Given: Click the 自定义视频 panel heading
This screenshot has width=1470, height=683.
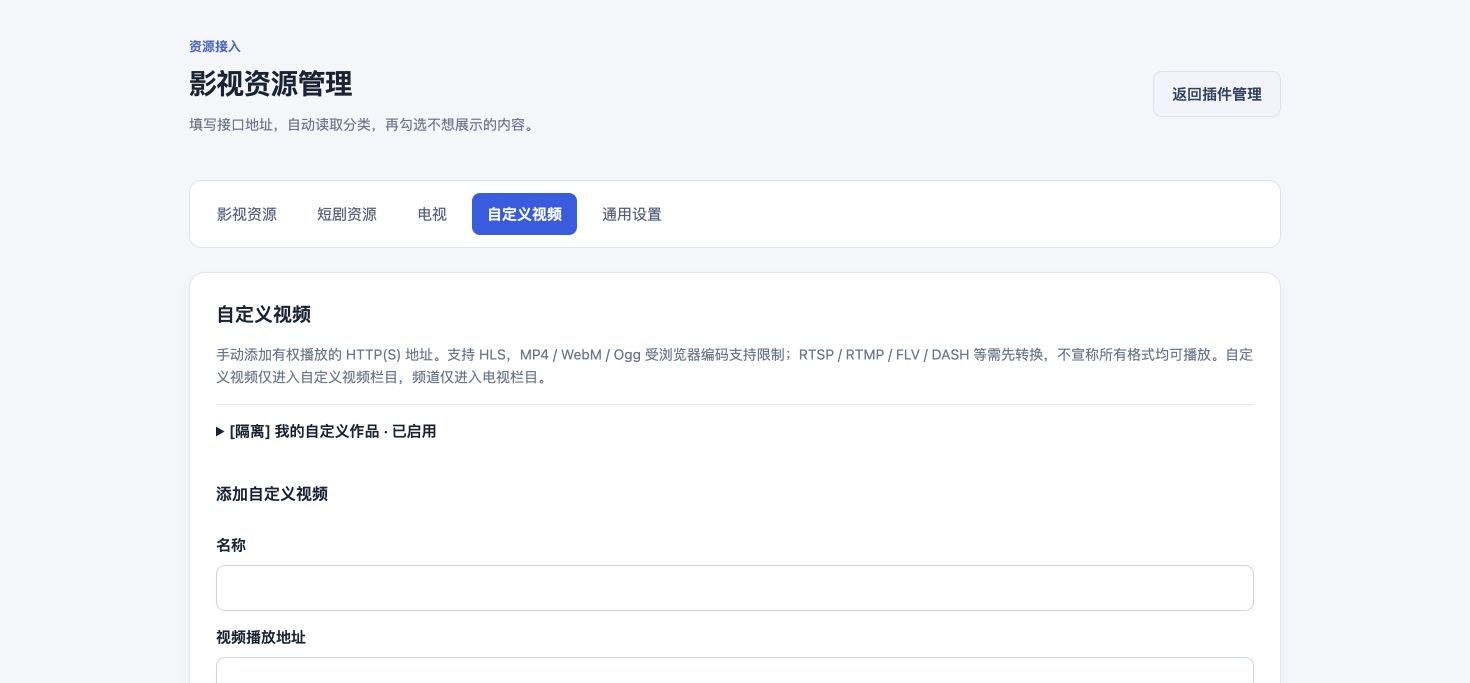Looking at the screenshot, I should 264,315.
